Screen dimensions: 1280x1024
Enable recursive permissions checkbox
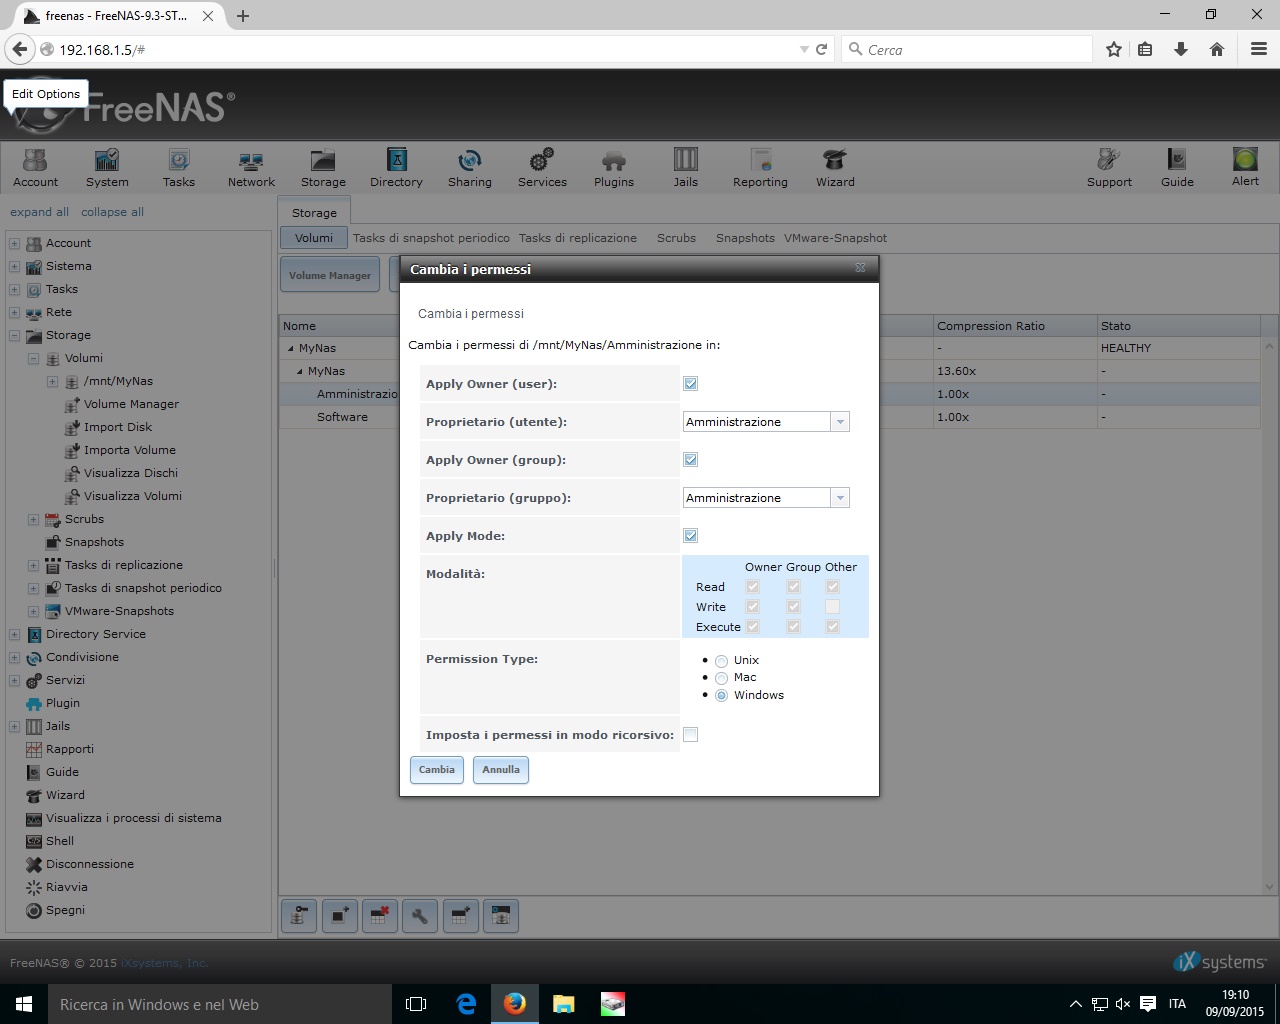[691, 735]
